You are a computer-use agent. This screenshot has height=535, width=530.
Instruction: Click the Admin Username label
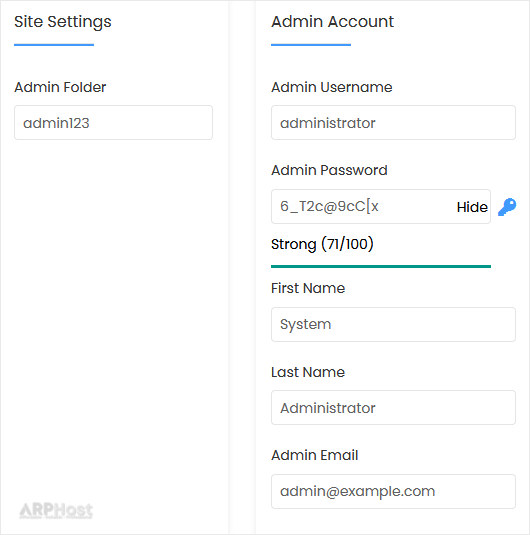pos(332,87)
